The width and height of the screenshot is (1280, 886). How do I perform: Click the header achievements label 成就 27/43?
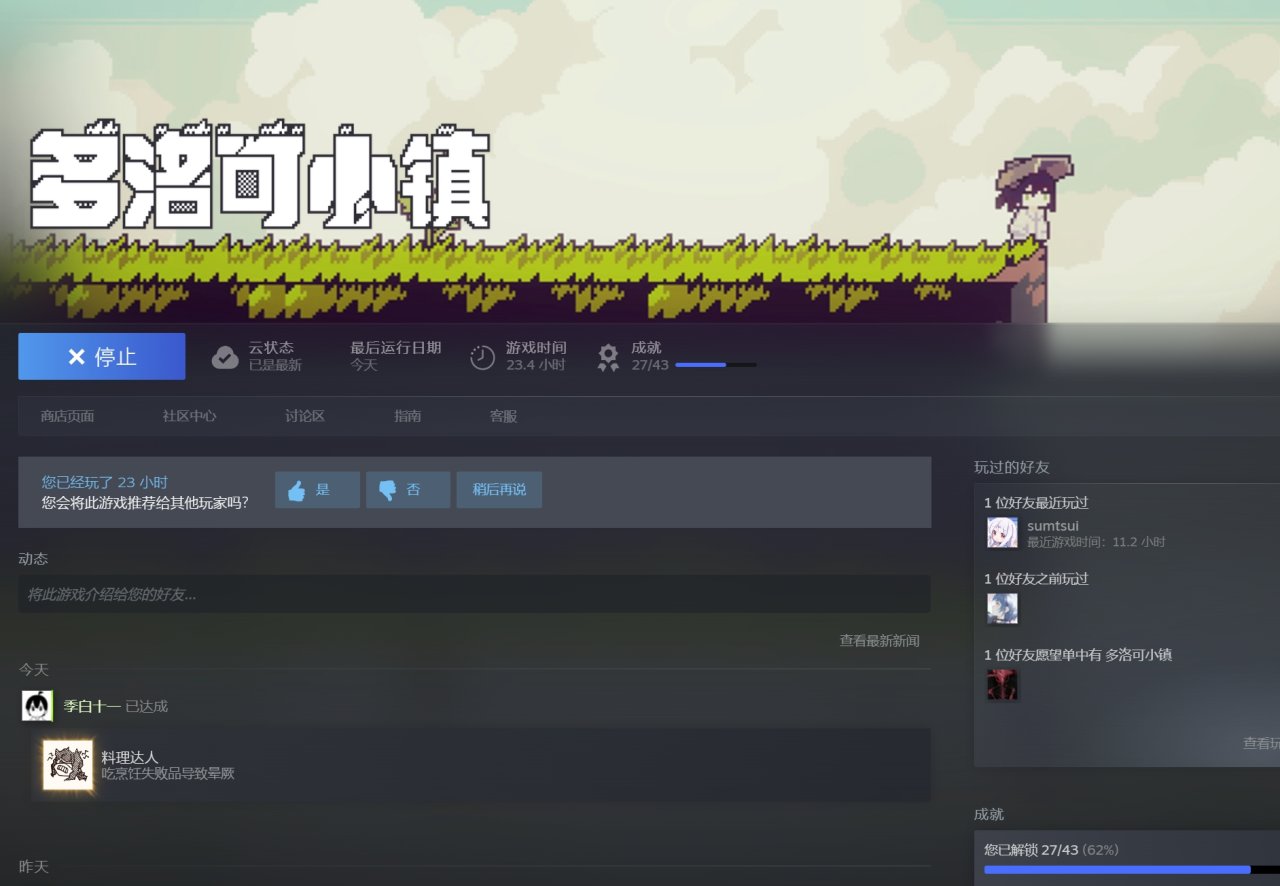[x=650, y=356]
